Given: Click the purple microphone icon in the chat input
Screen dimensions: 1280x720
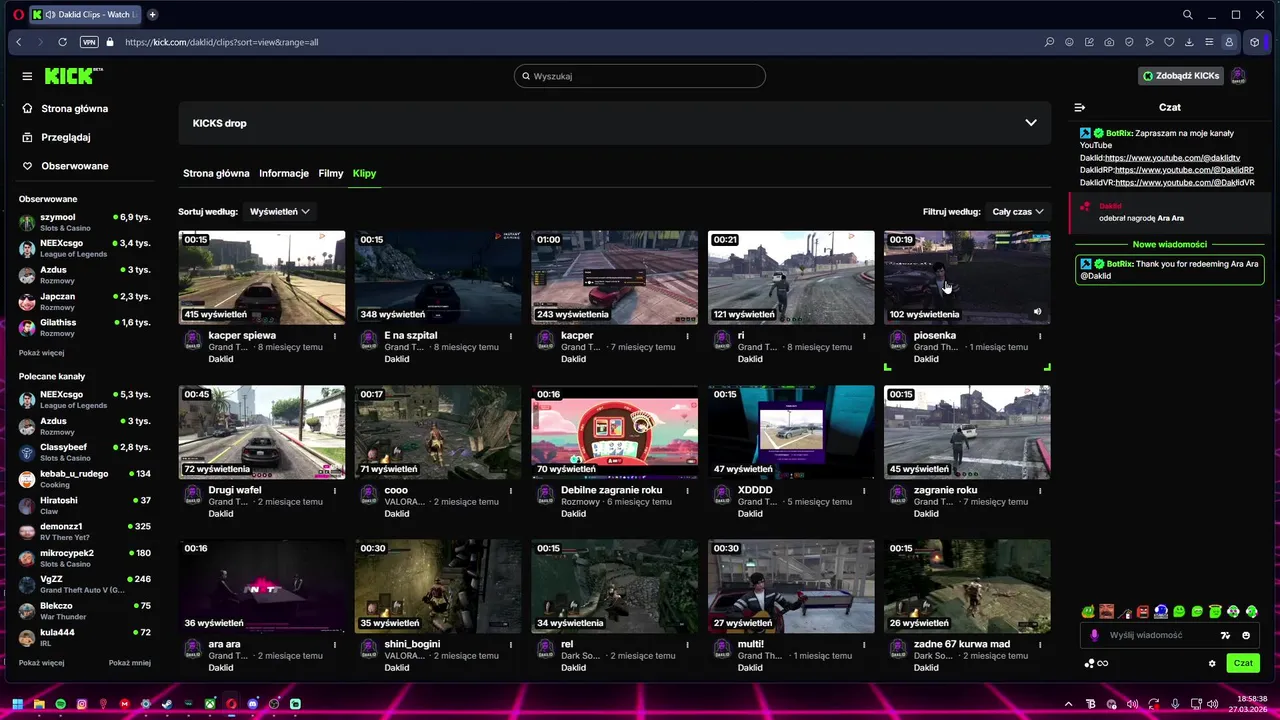Looking at the screenshot, I should pos(1094,635).
